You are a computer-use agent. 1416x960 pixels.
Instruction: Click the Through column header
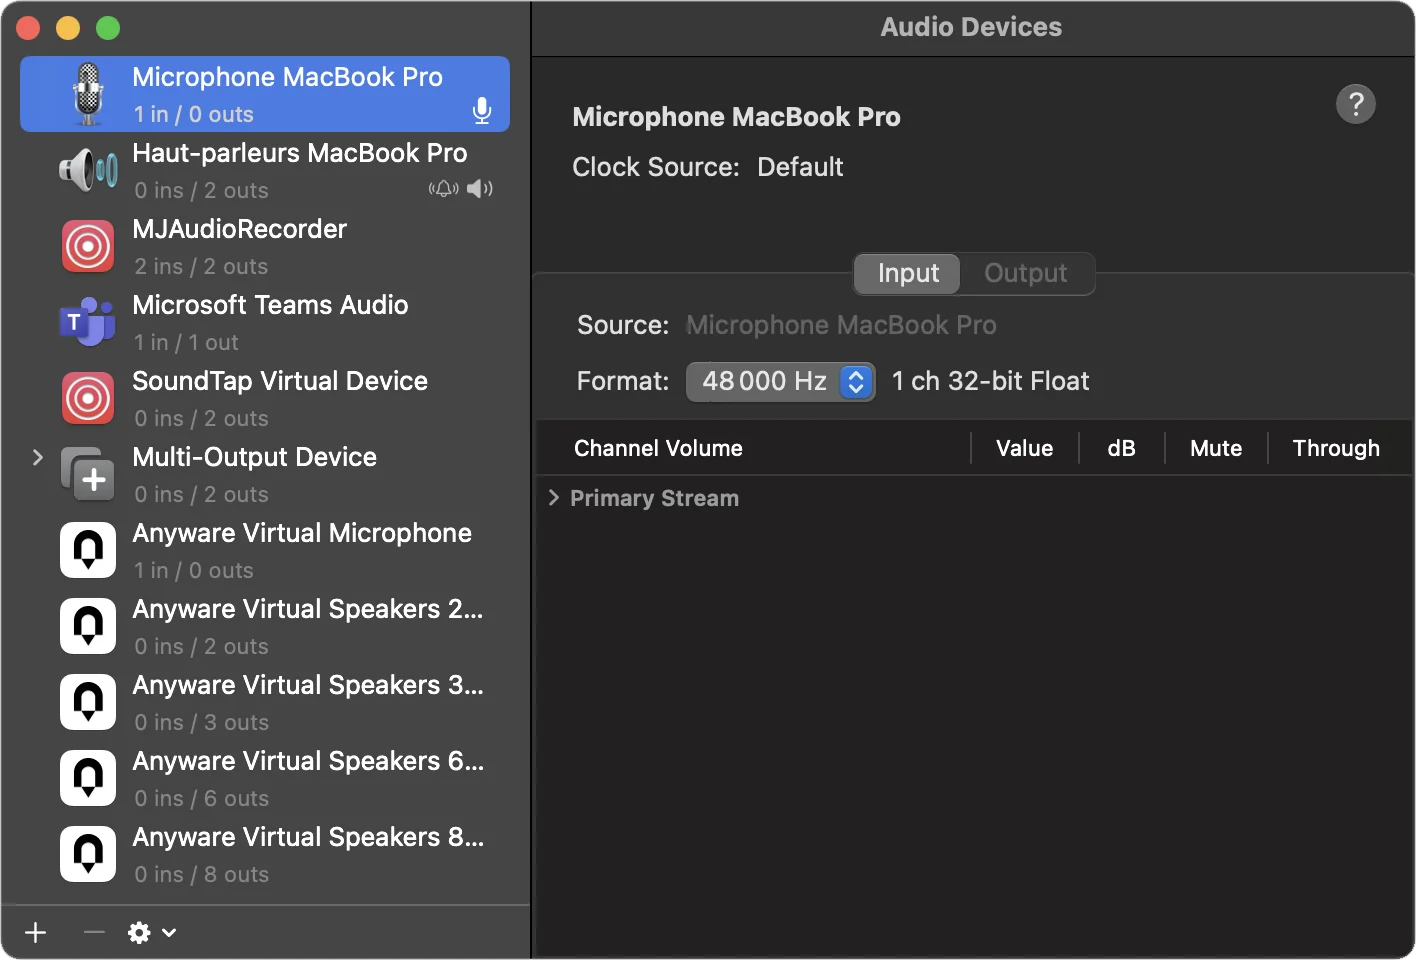tap(1336, 448)
